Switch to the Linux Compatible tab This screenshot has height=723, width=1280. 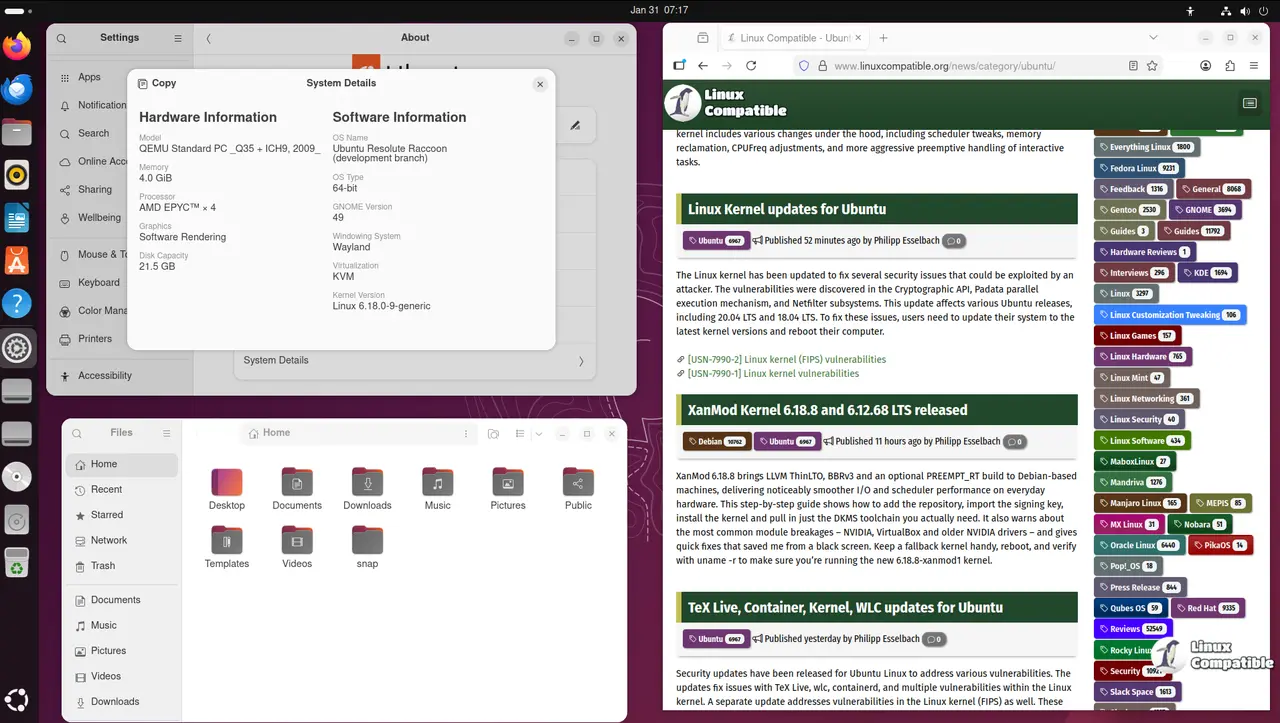[792, 38]
